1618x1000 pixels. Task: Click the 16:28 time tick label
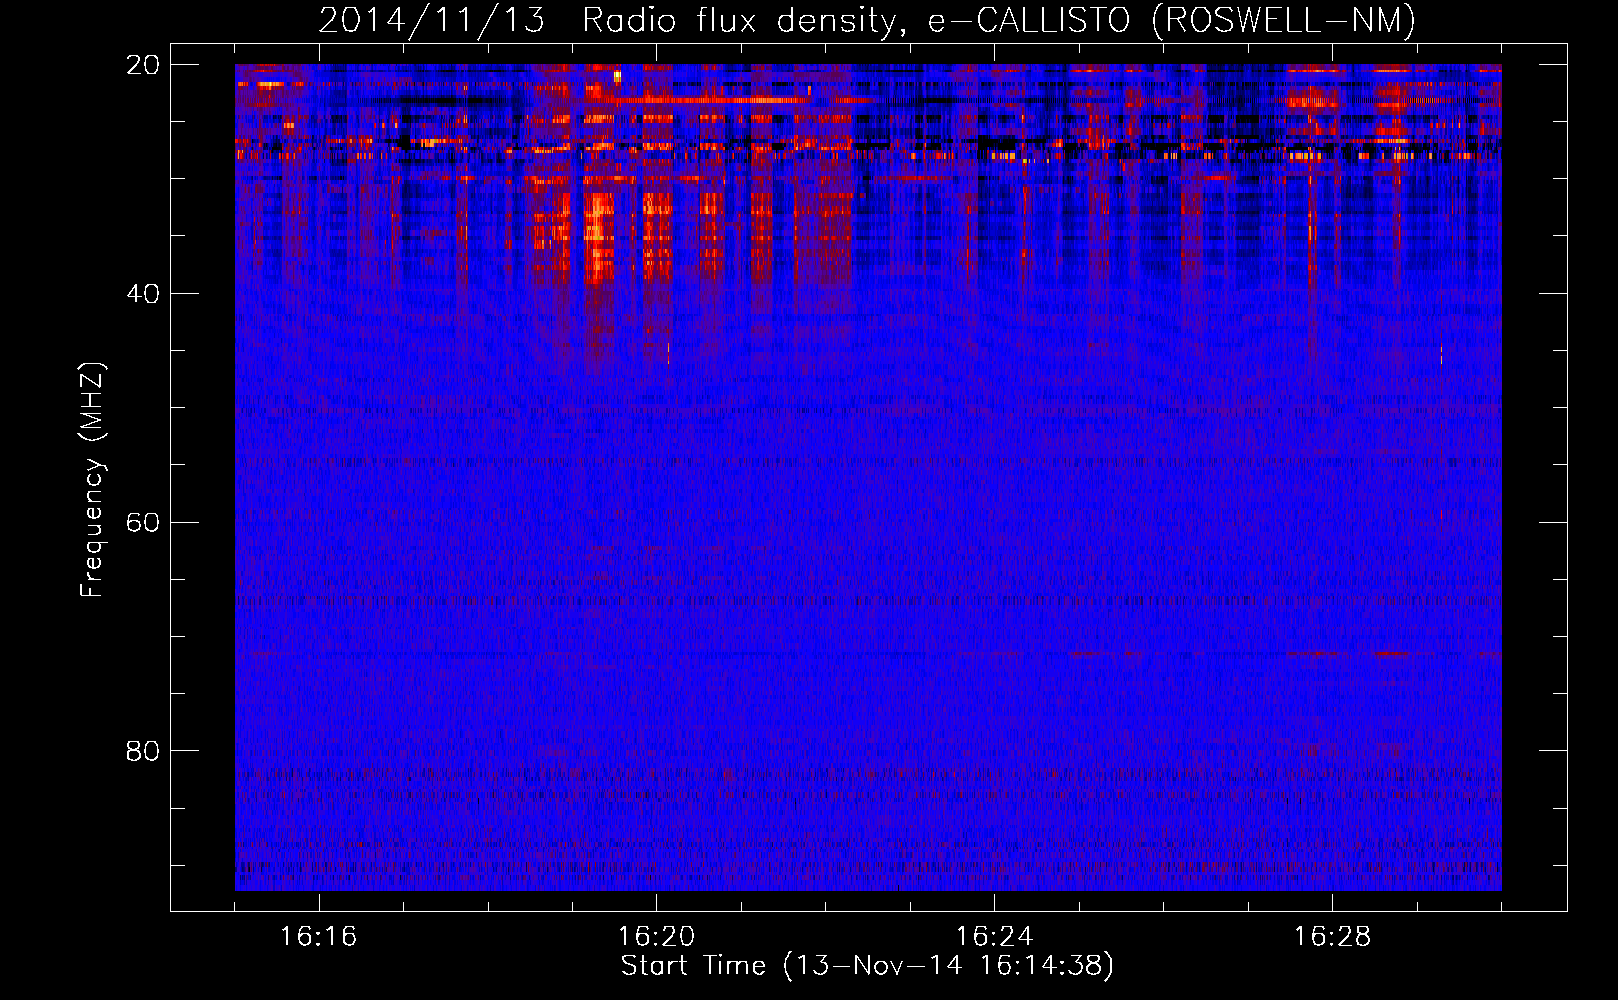1332,937
